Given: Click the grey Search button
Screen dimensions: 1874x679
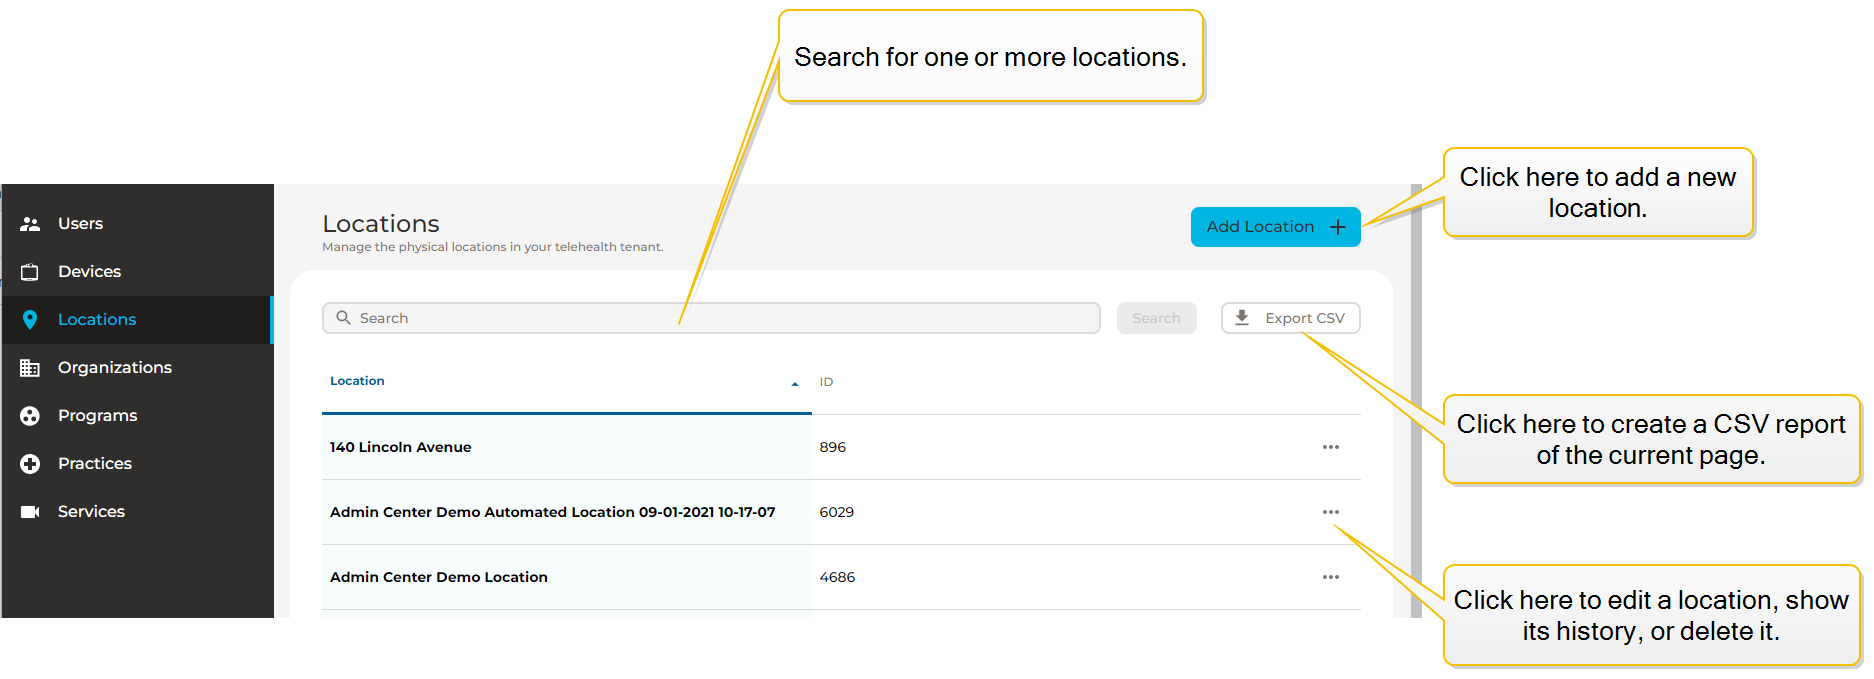Looking at the screenshot, I should coord(1156,318).
